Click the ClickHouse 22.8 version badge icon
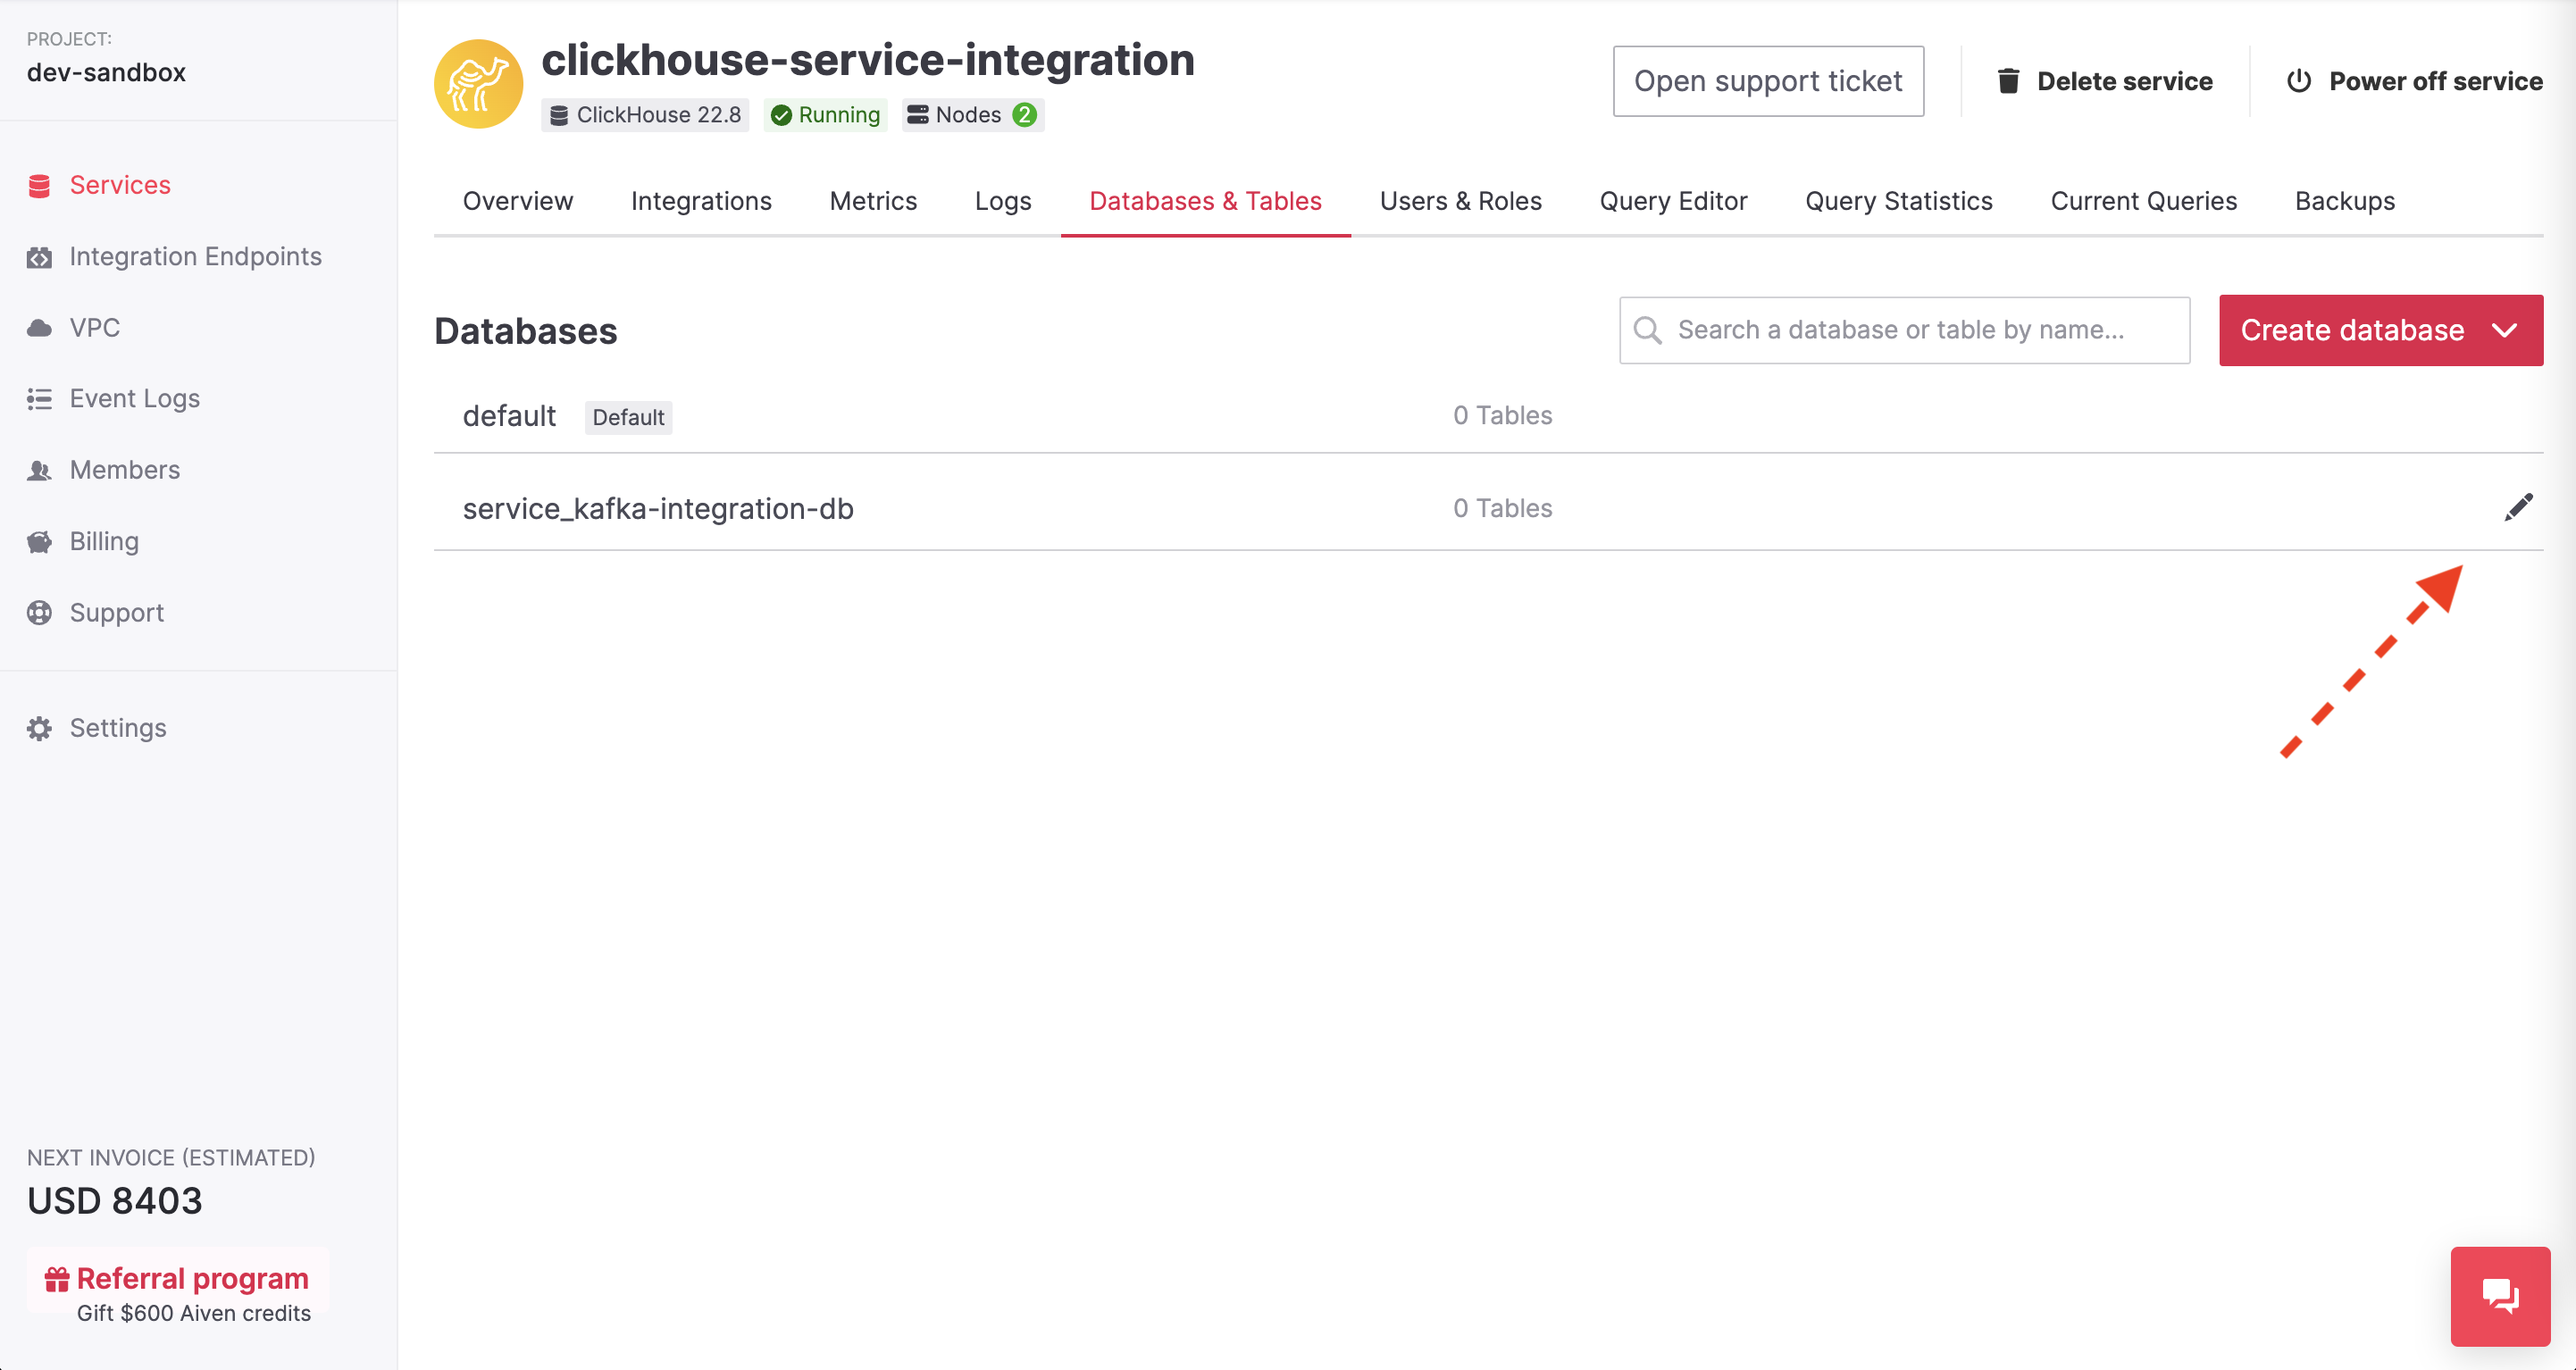Image resolution: width=2576 pixels, height=1370 pixels. 559,115
